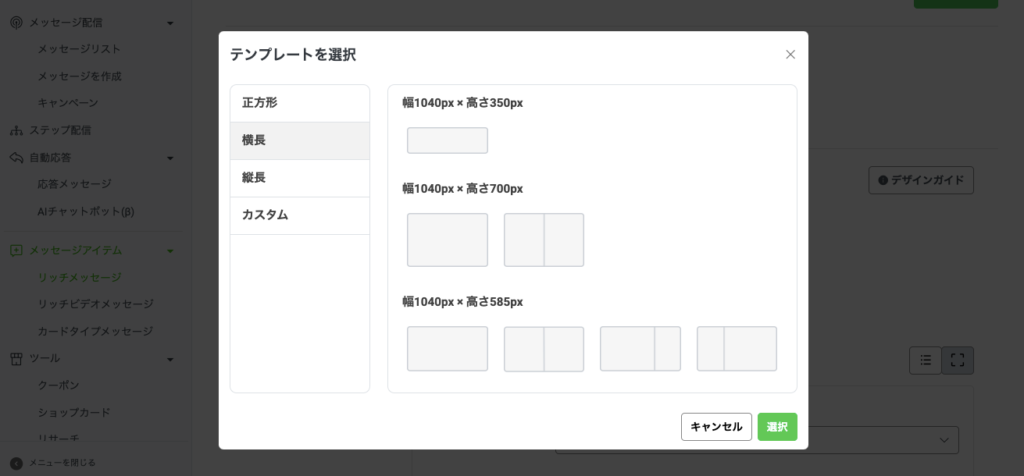
Task: Collapse the ツール sidebar section
Action: (171, 359)
